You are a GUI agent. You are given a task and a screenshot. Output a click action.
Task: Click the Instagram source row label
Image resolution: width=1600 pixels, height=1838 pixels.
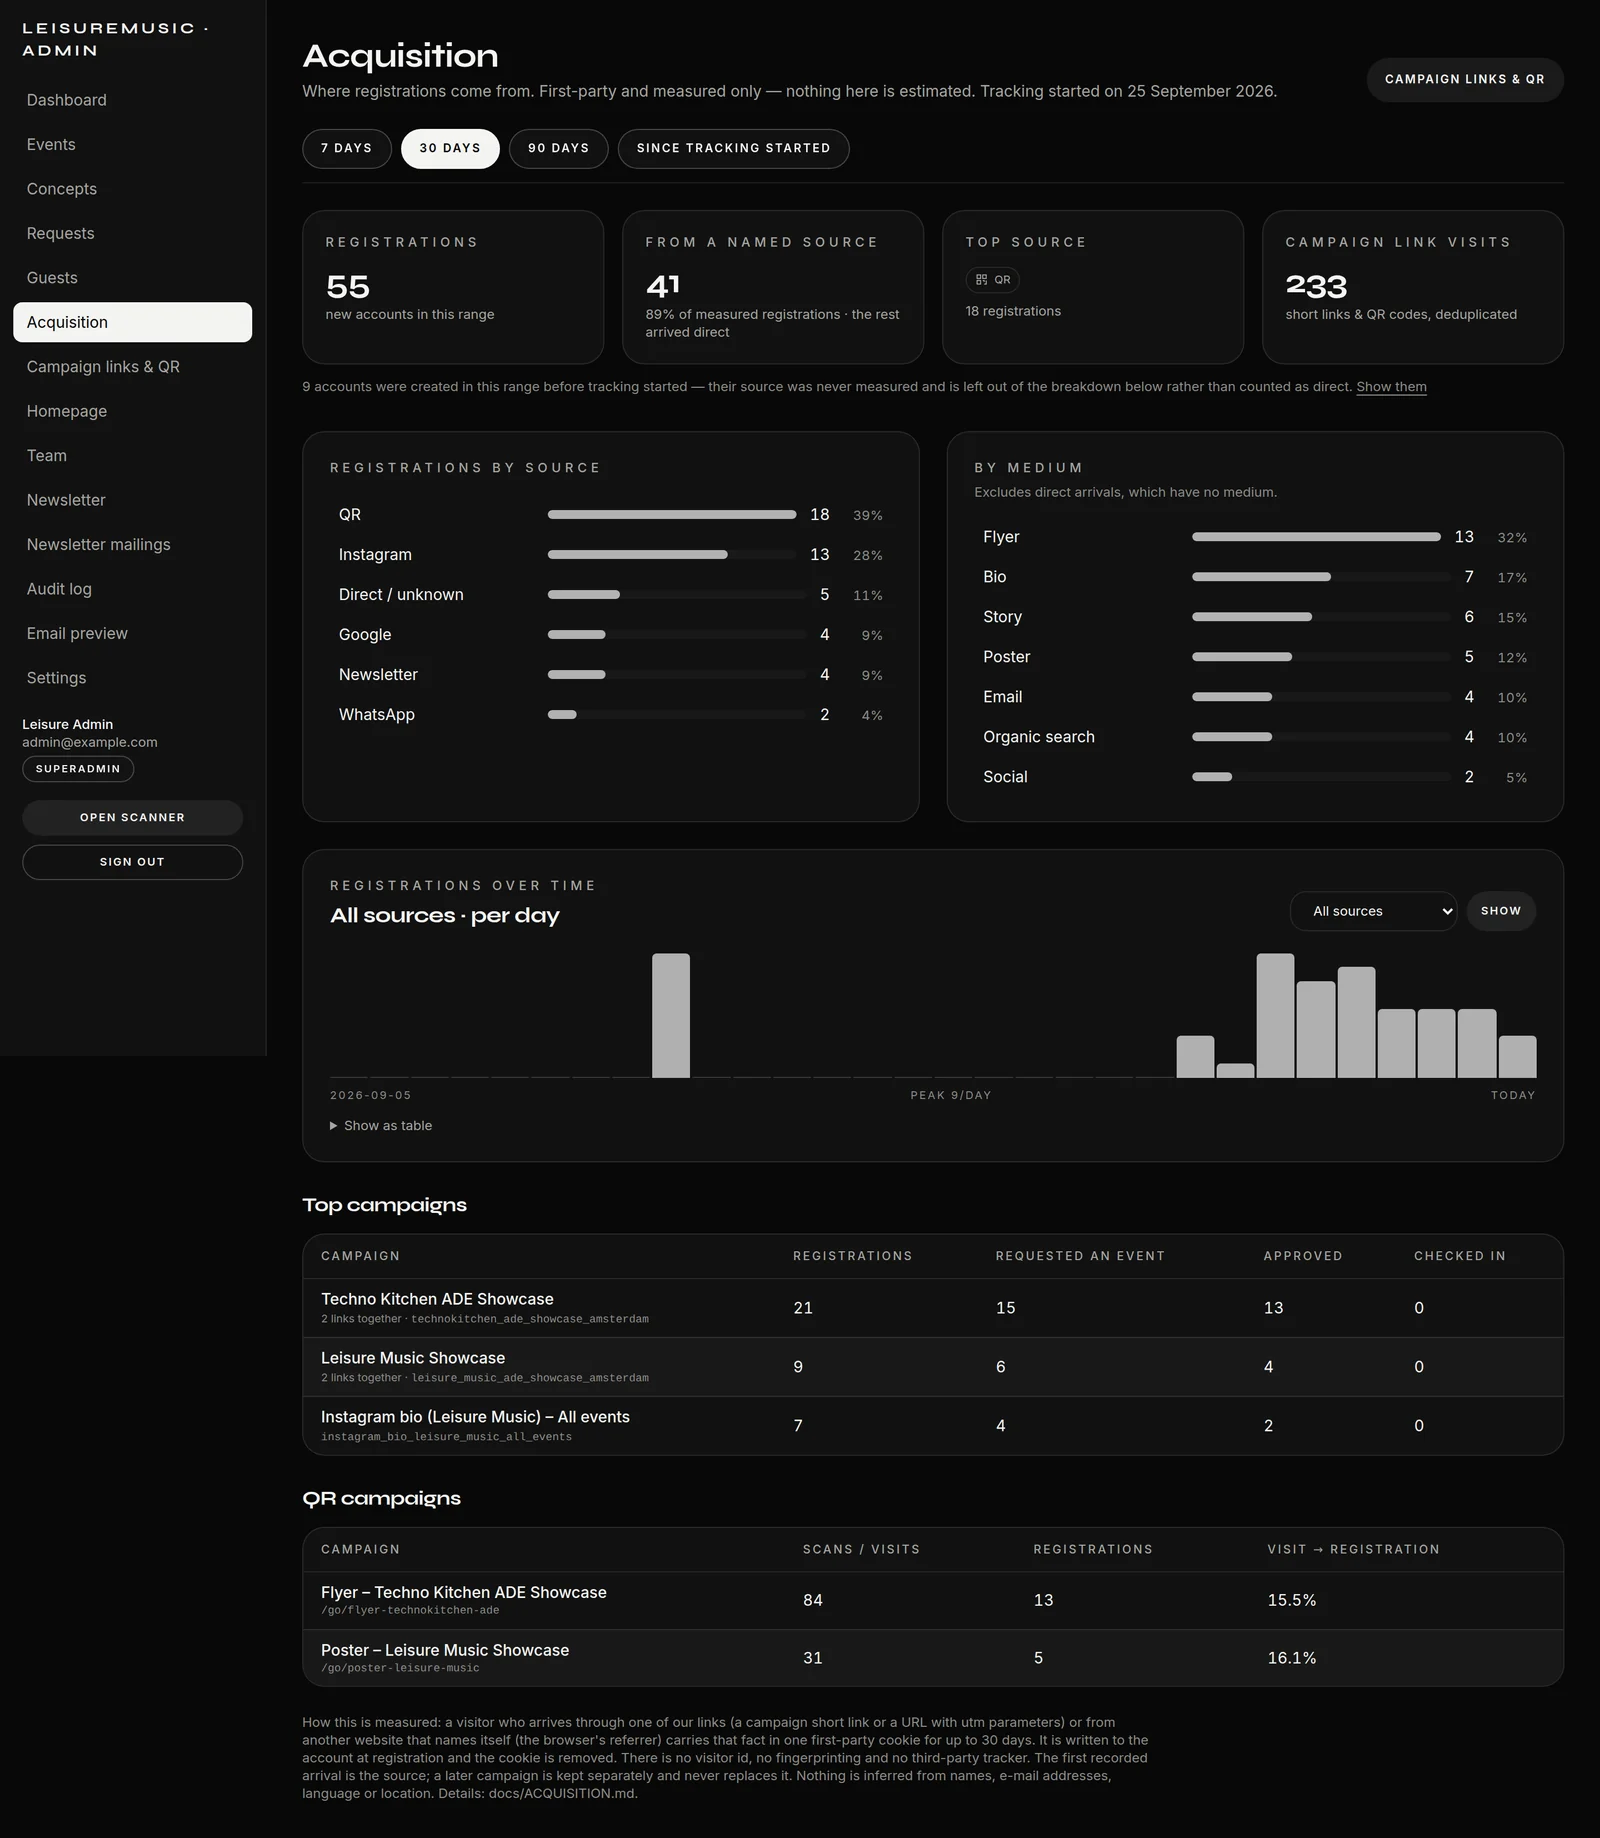coord(375,555)
